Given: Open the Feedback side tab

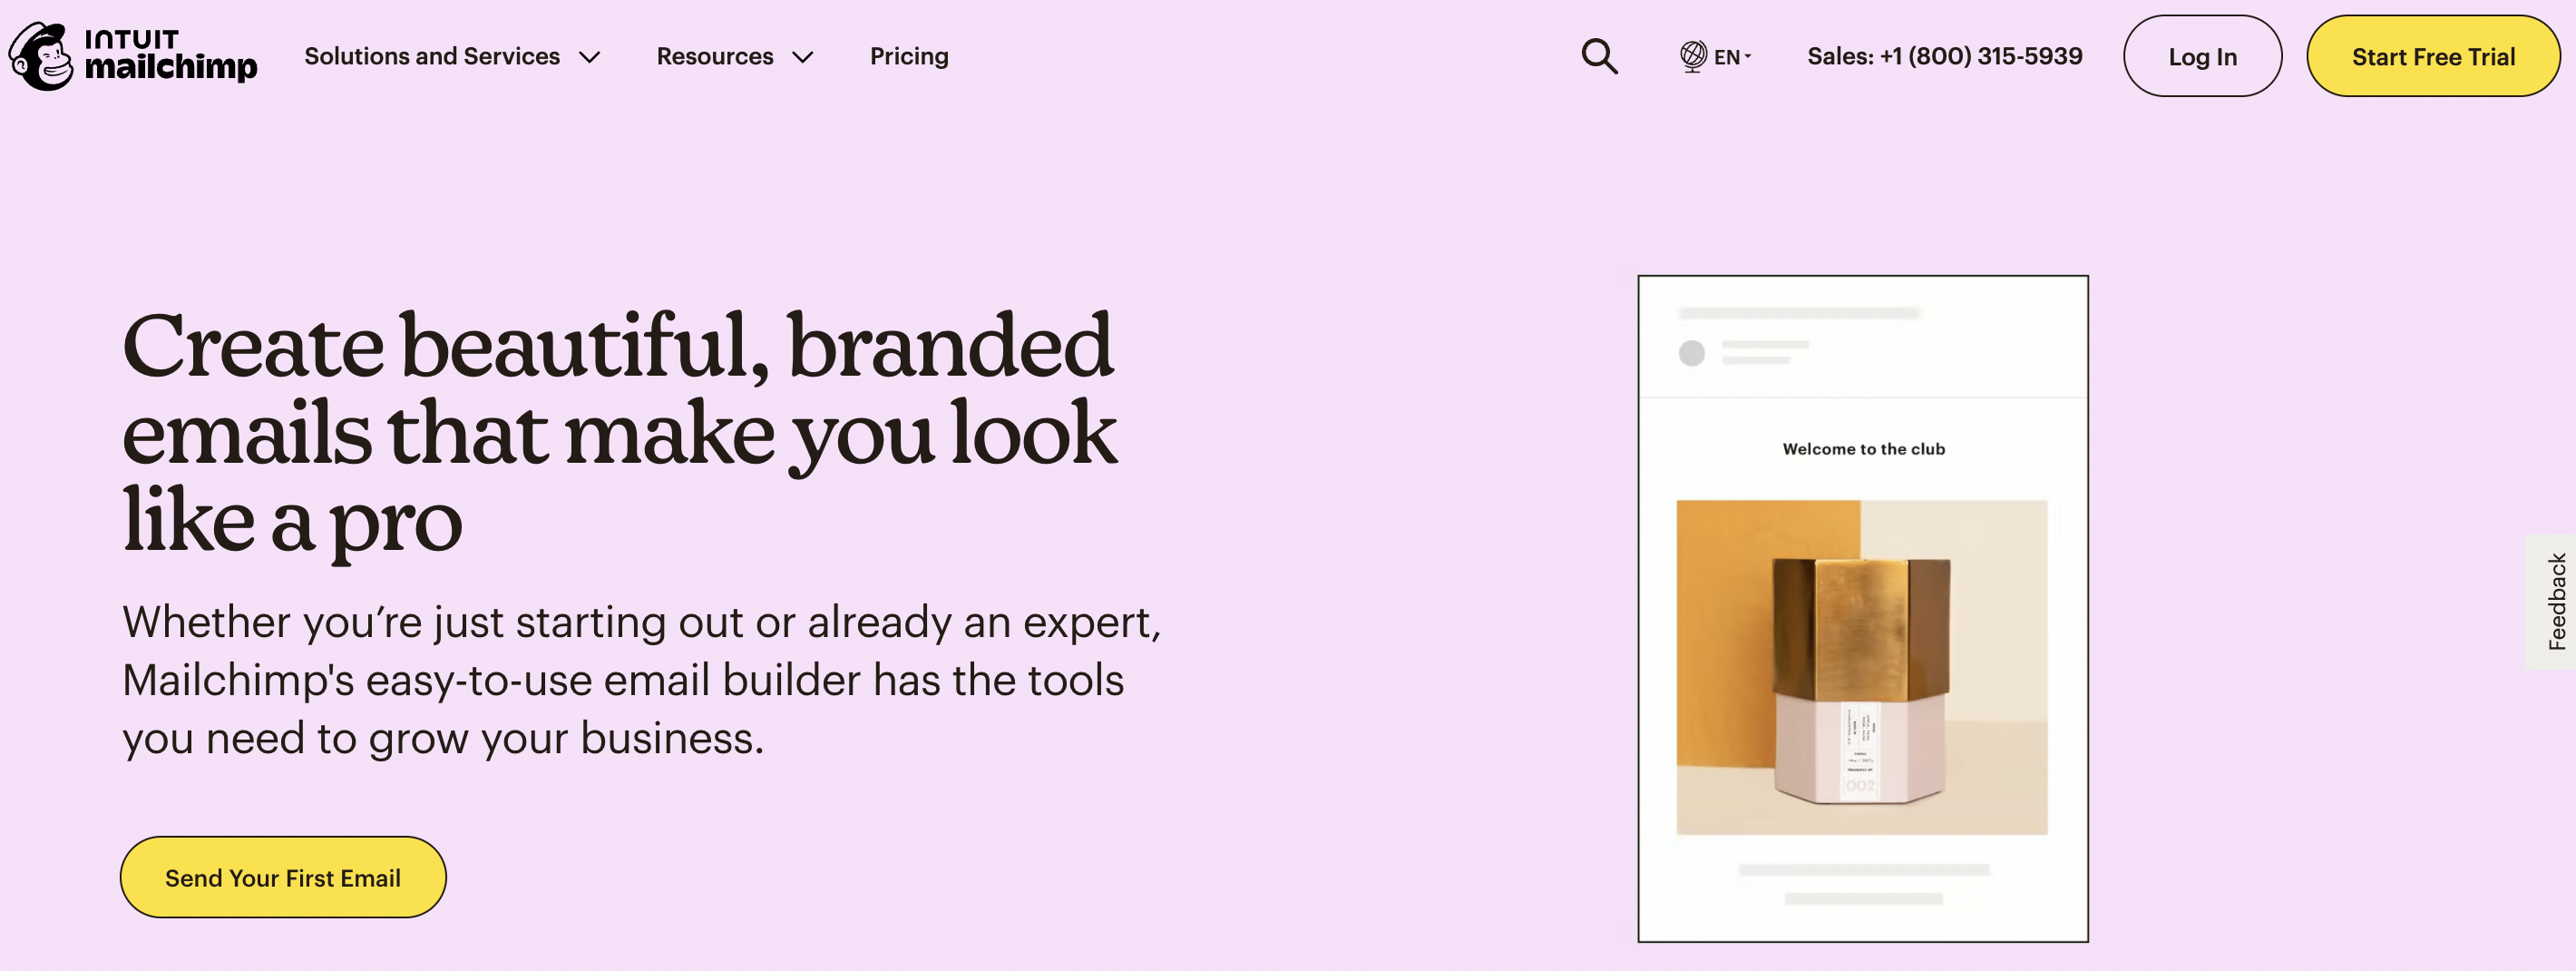Looking at the screenshot, I should pyautogui.click(x=2556, y=601).
